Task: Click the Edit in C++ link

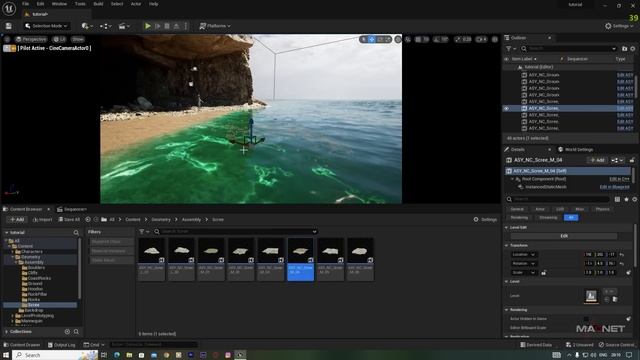Action: pyautogui.click(x=619, y=179)
